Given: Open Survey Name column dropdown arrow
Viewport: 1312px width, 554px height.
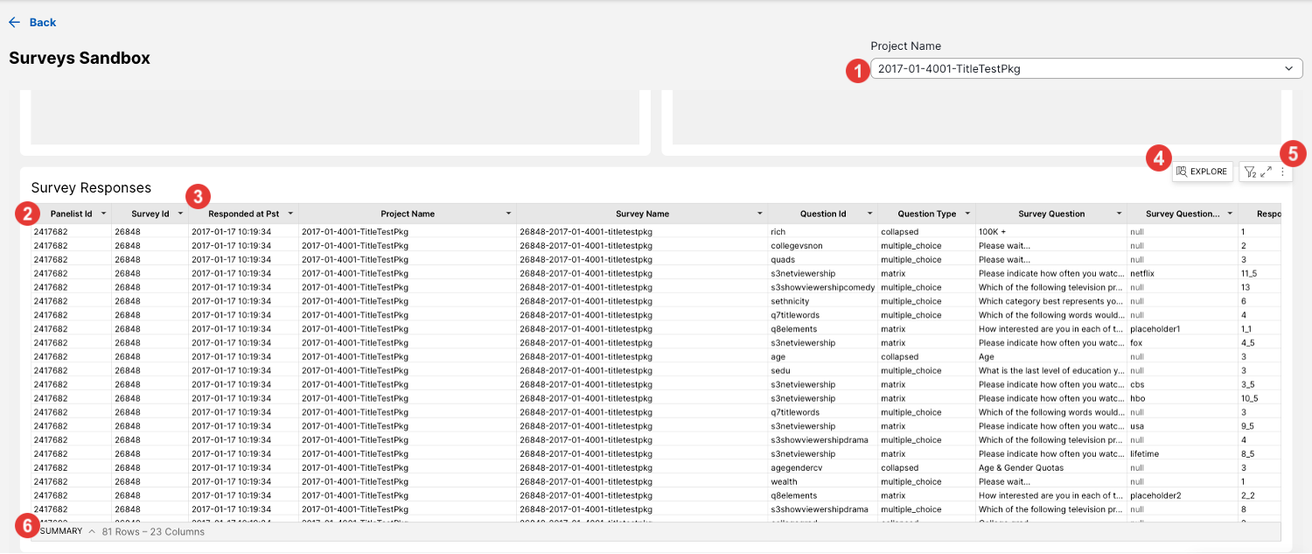Looking at the screenshot, I should pos(759,214).
